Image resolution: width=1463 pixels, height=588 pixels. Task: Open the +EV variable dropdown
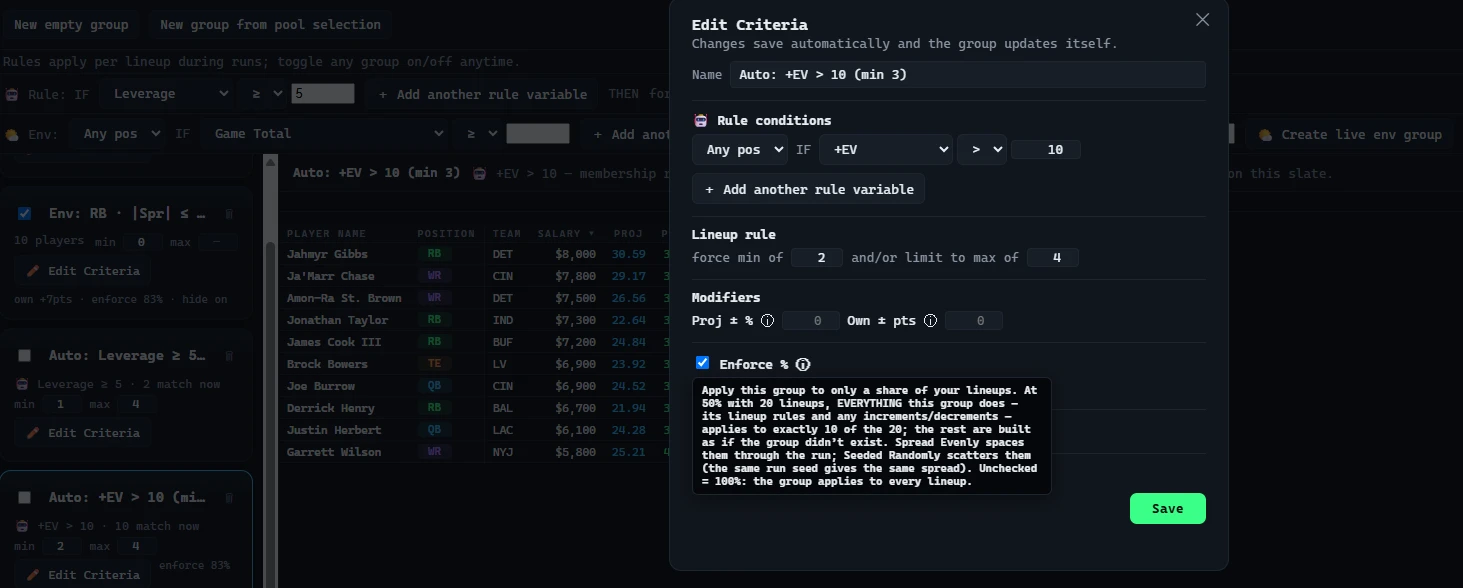tap(886, 150)
